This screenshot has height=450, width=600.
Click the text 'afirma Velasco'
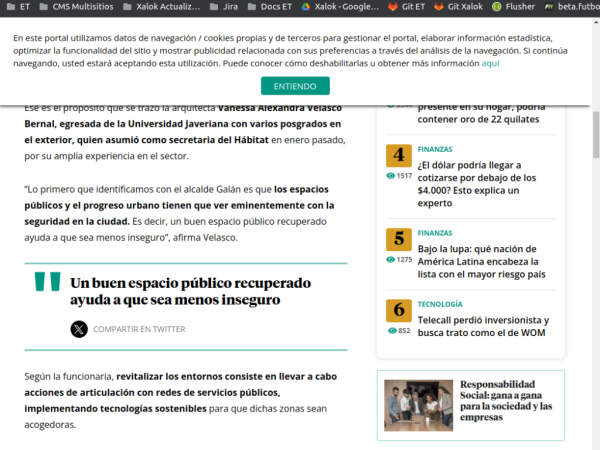pyautogui.click(x=205, y=238)
